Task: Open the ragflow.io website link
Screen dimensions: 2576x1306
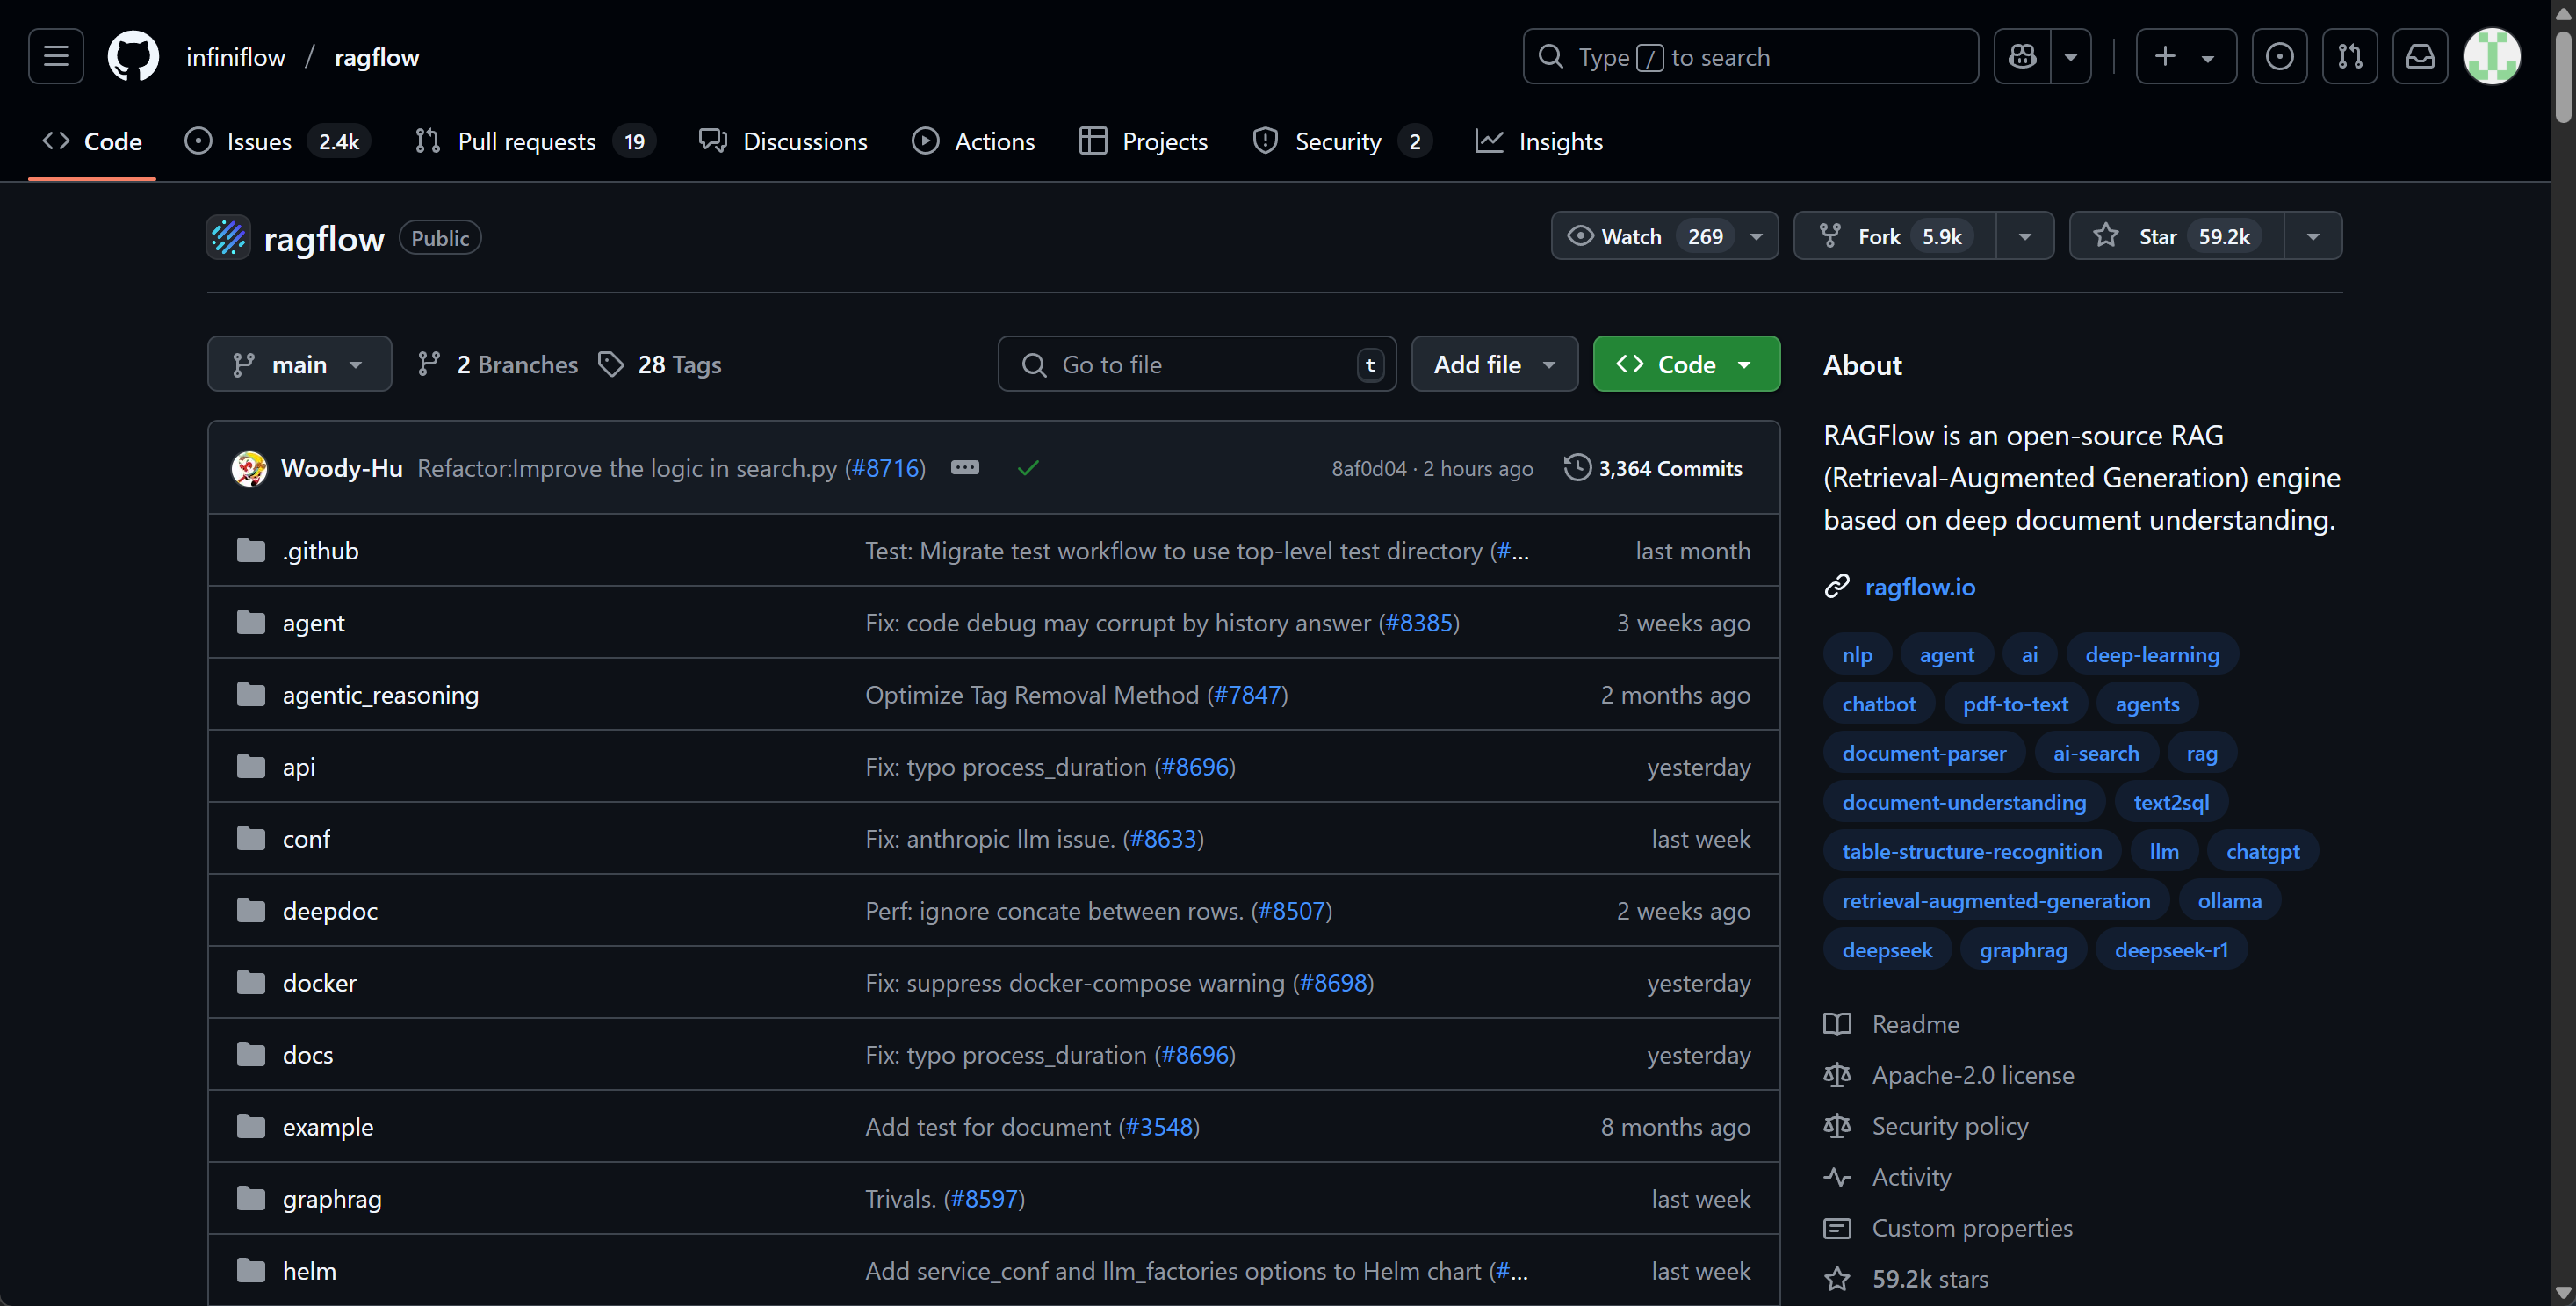Action: (x=1919, y=587)
